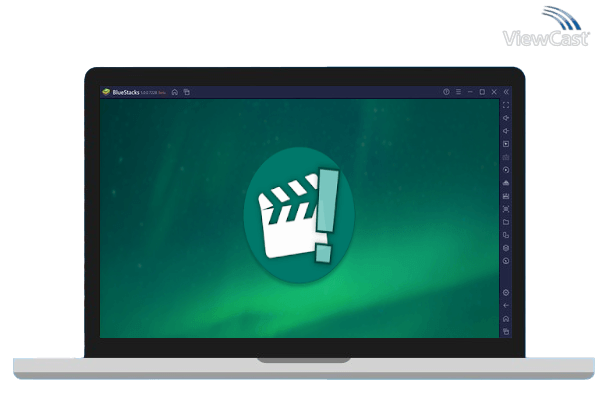This screenshot has width=602, height=414.
Task: Click the rotate screen icon in sidebar
Action: pyautogui.click(x=506, y=235)
